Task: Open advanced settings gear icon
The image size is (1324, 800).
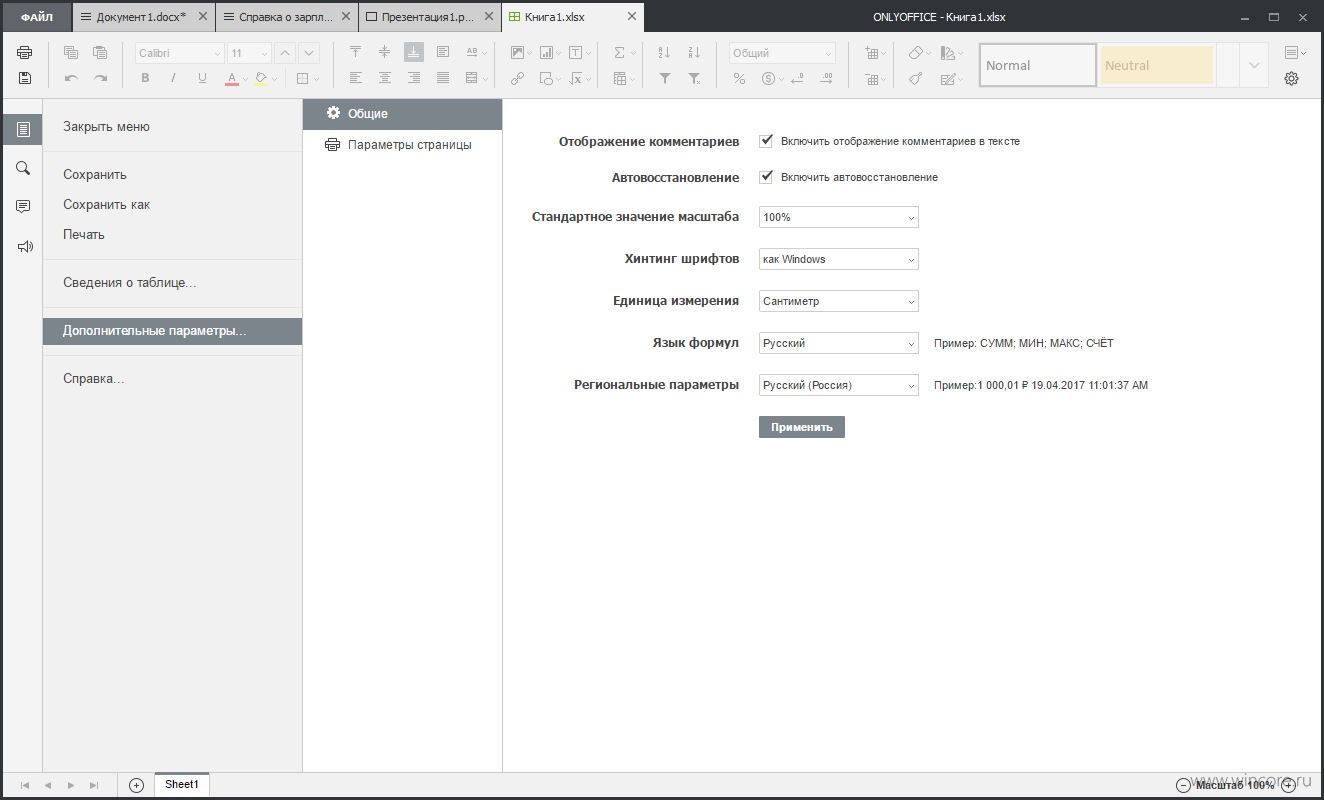Action: [1291, 78]
